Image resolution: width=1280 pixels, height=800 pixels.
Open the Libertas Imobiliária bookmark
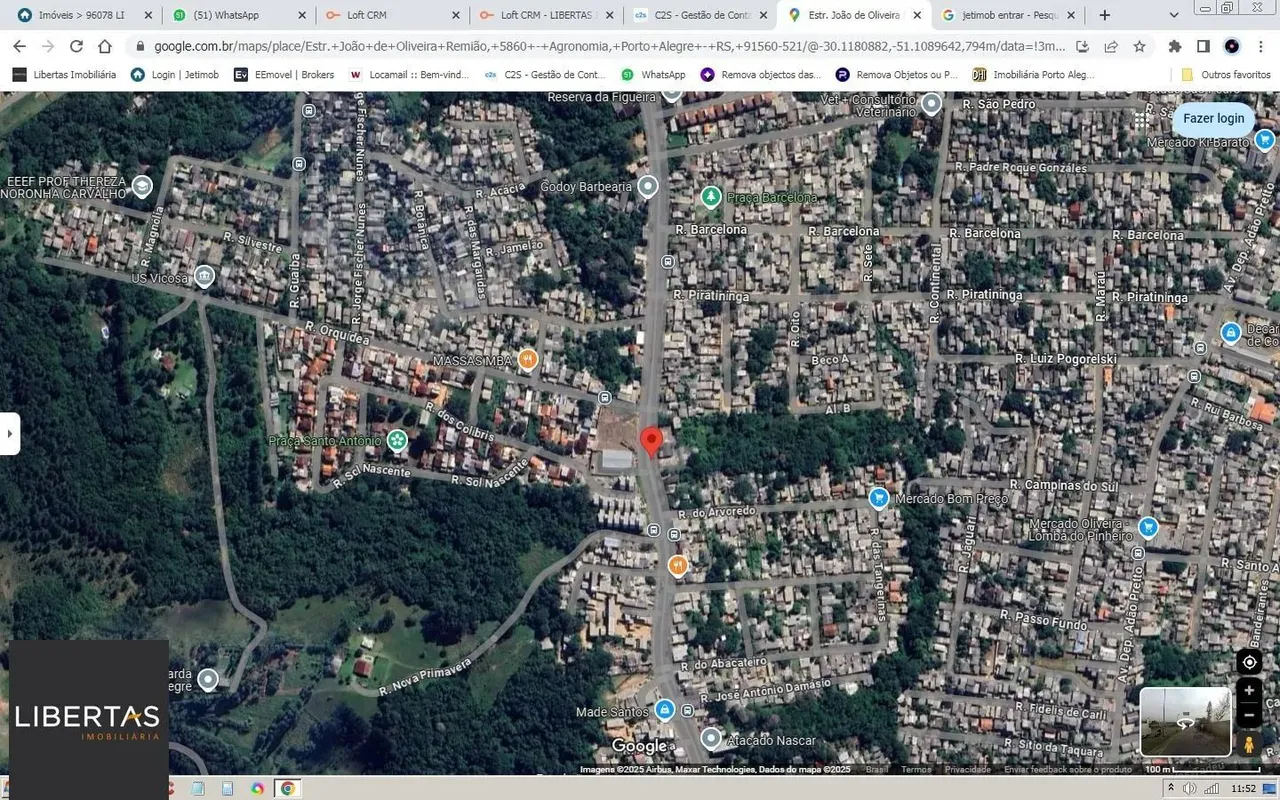pos(64,75)
